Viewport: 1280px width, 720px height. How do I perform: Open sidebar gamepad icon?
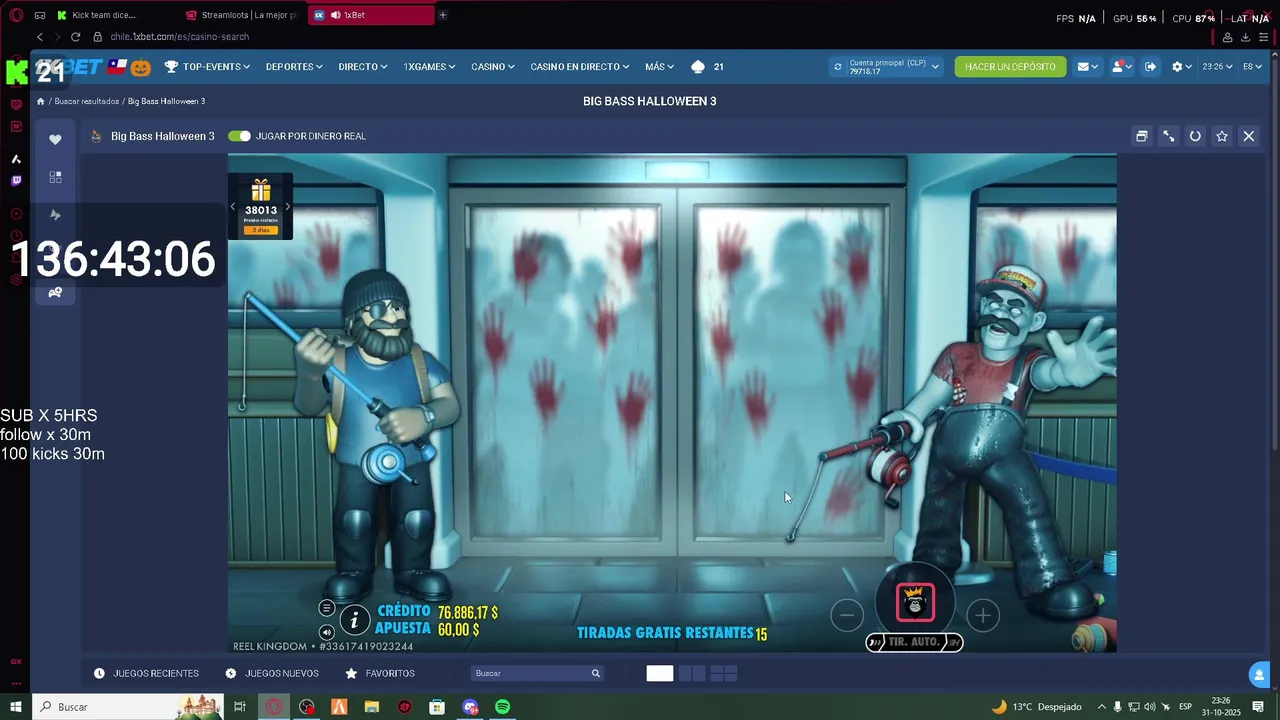point(55,292)
